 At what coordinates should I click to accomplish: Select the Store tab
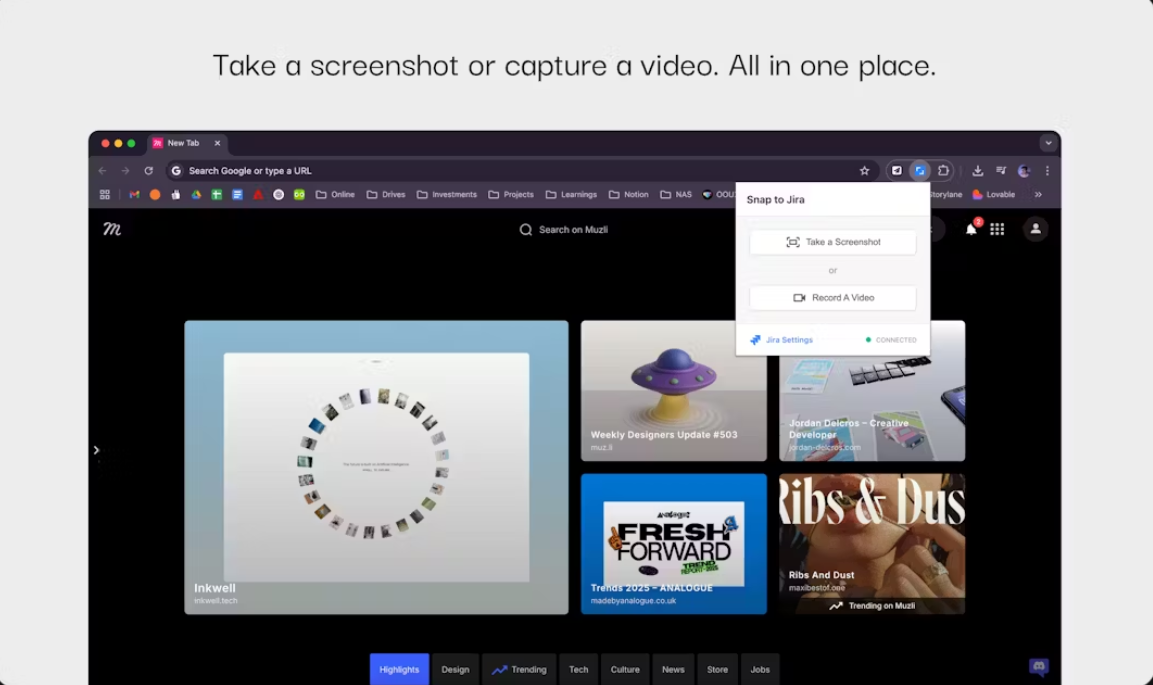coord(717,670)
